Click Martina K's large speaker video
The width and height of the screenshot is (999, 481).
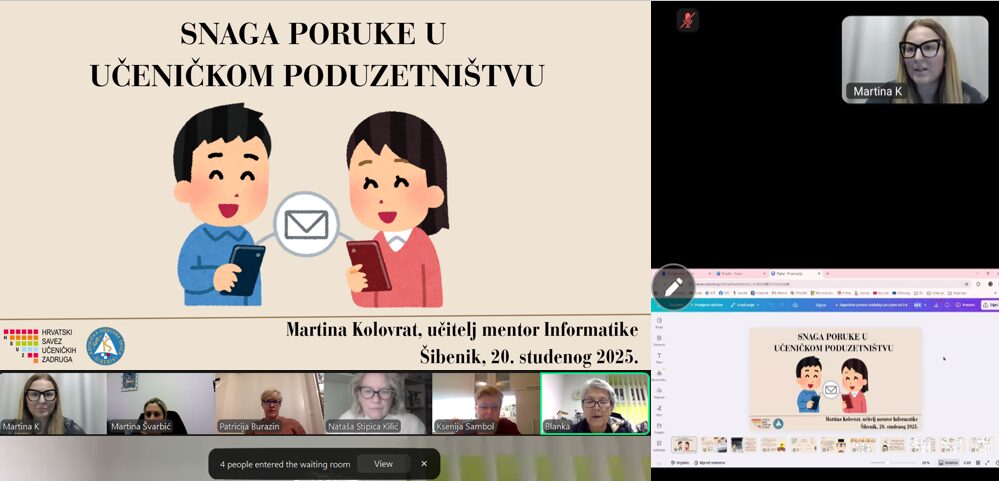tap(914, 59)
